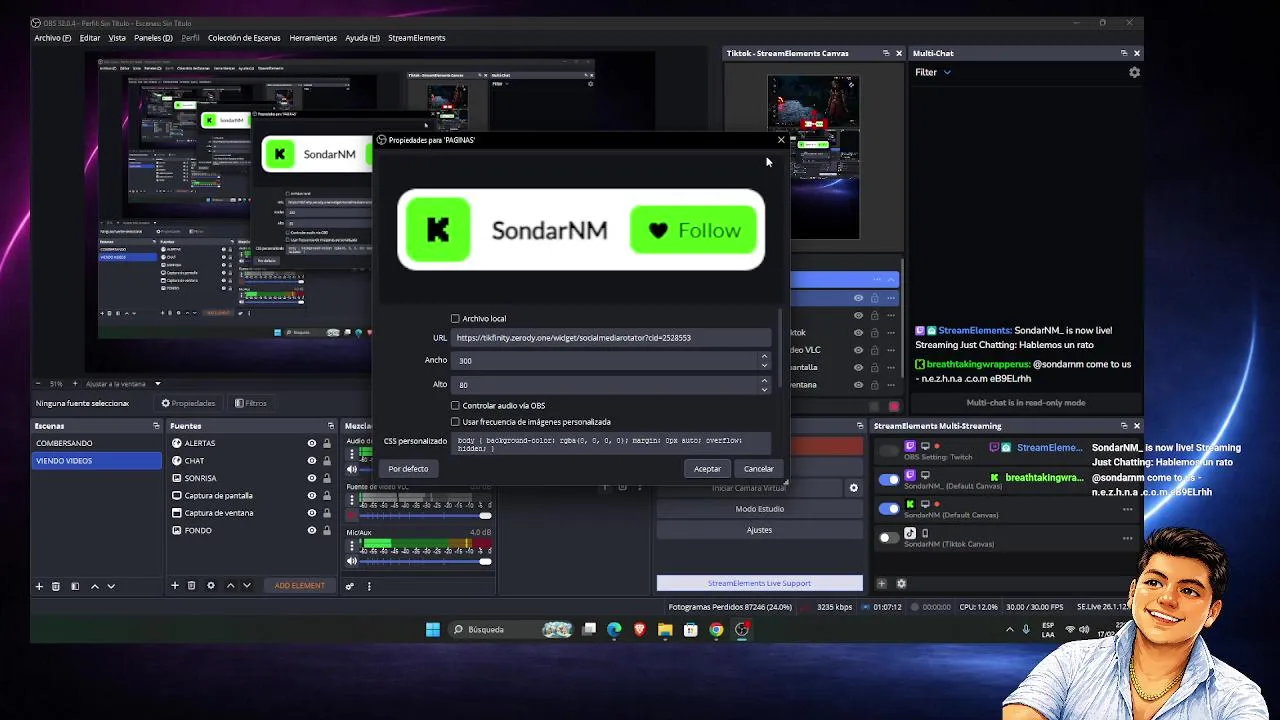The image size is (1280, 720).
Task: Toggle SondarNM Default Canvas Kick streaming switch
Action: (x=888, y=509)
